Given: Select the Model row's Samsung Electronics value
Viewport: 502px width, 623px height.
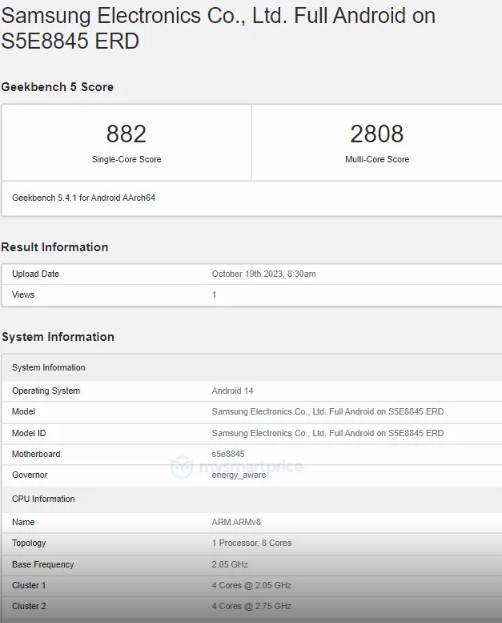Looking at the screenshot, I should (328, 412).
